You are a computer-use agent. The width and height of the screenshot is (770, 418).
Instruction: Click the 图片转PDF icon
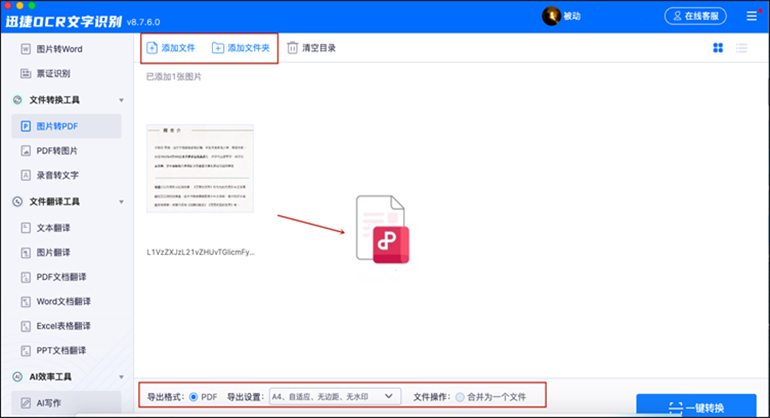tap(26, 126)
